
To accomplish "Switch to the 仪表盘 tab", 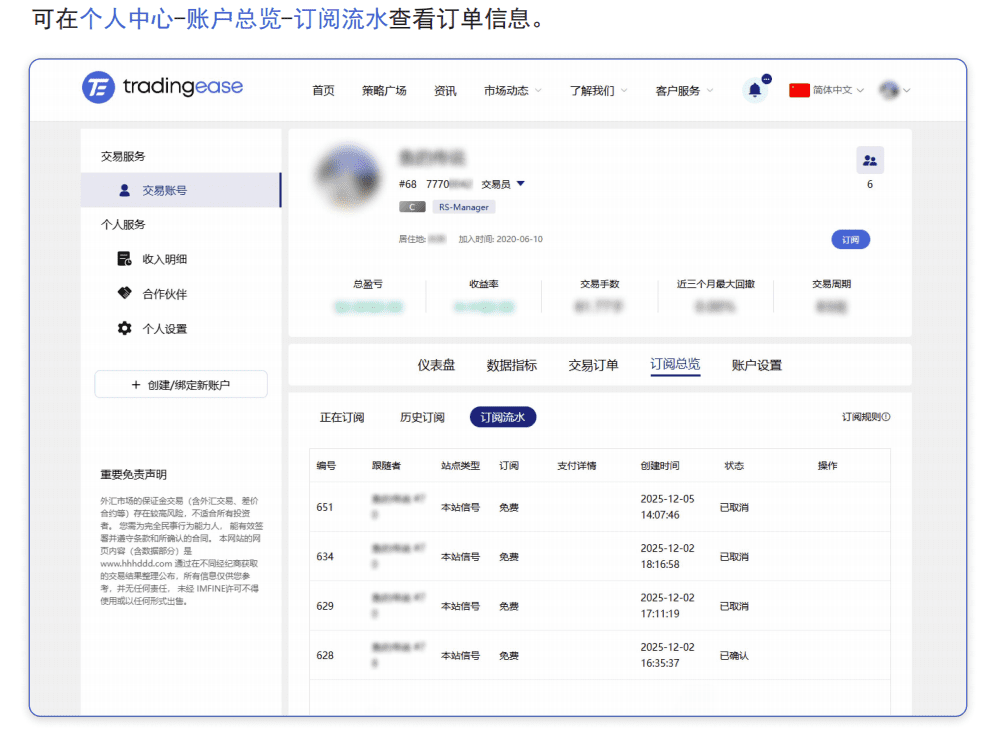I will pos(436,365).
